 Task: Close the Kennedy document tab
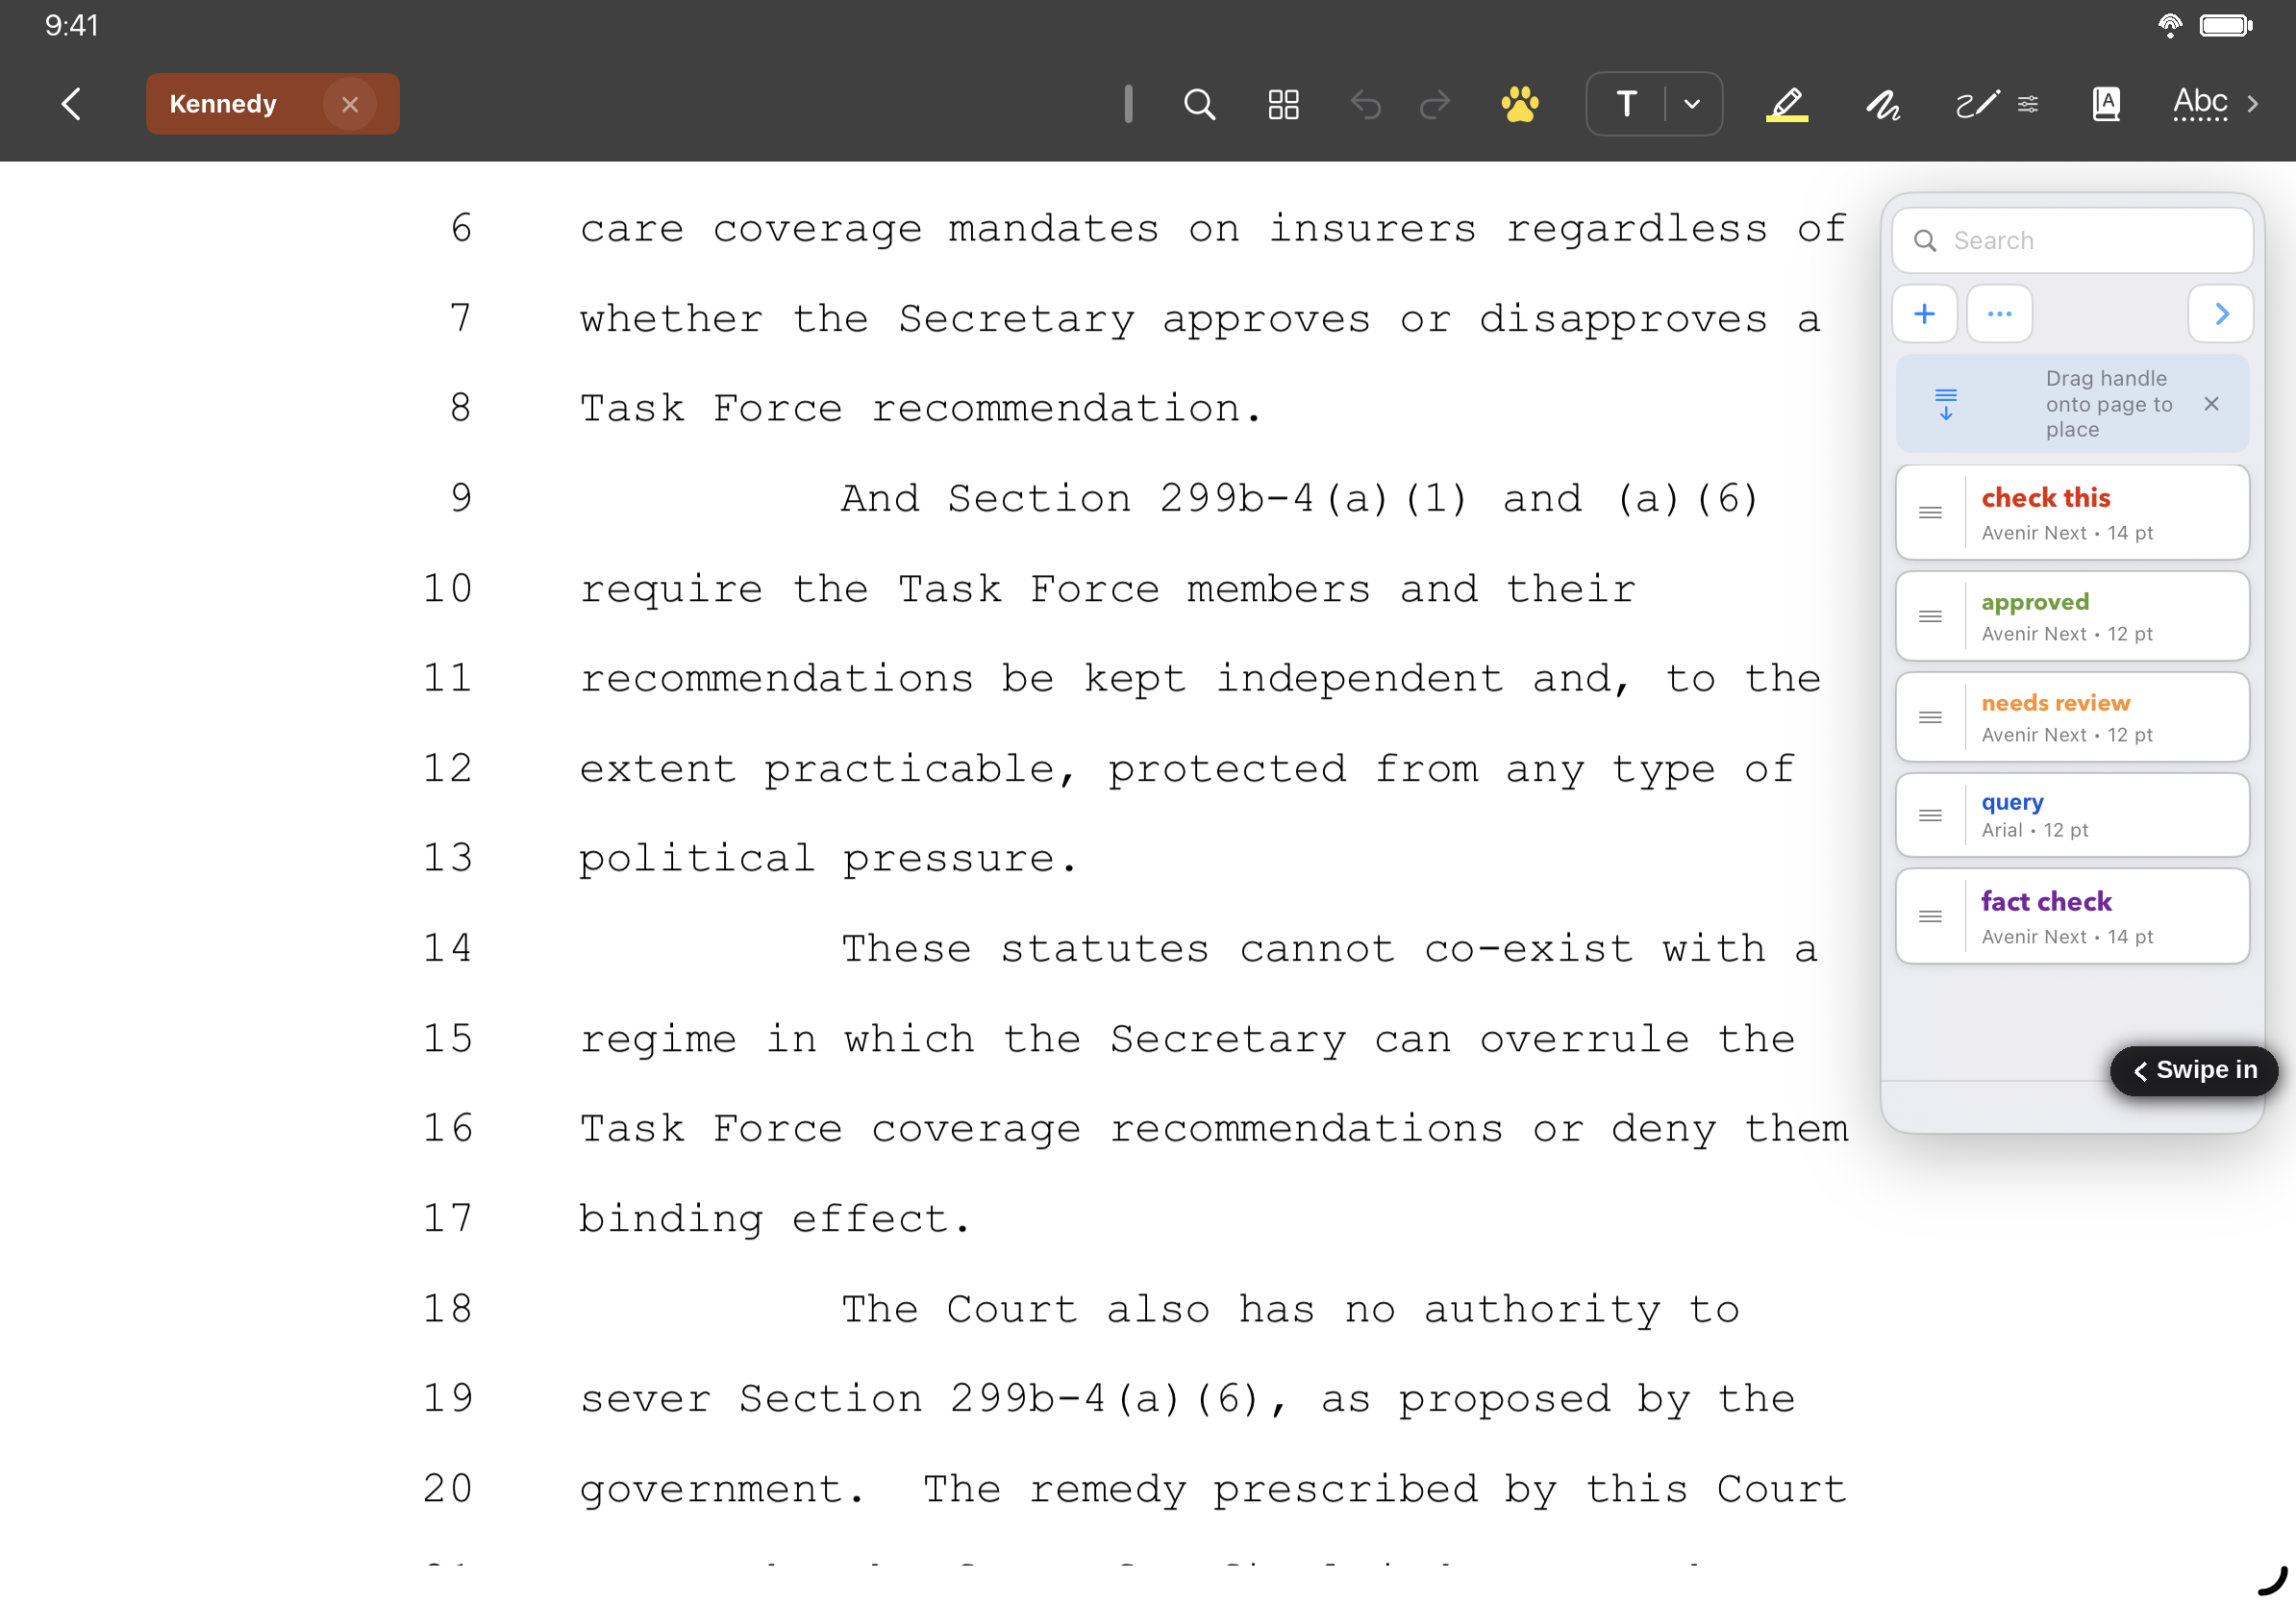(x=349, y=104)
